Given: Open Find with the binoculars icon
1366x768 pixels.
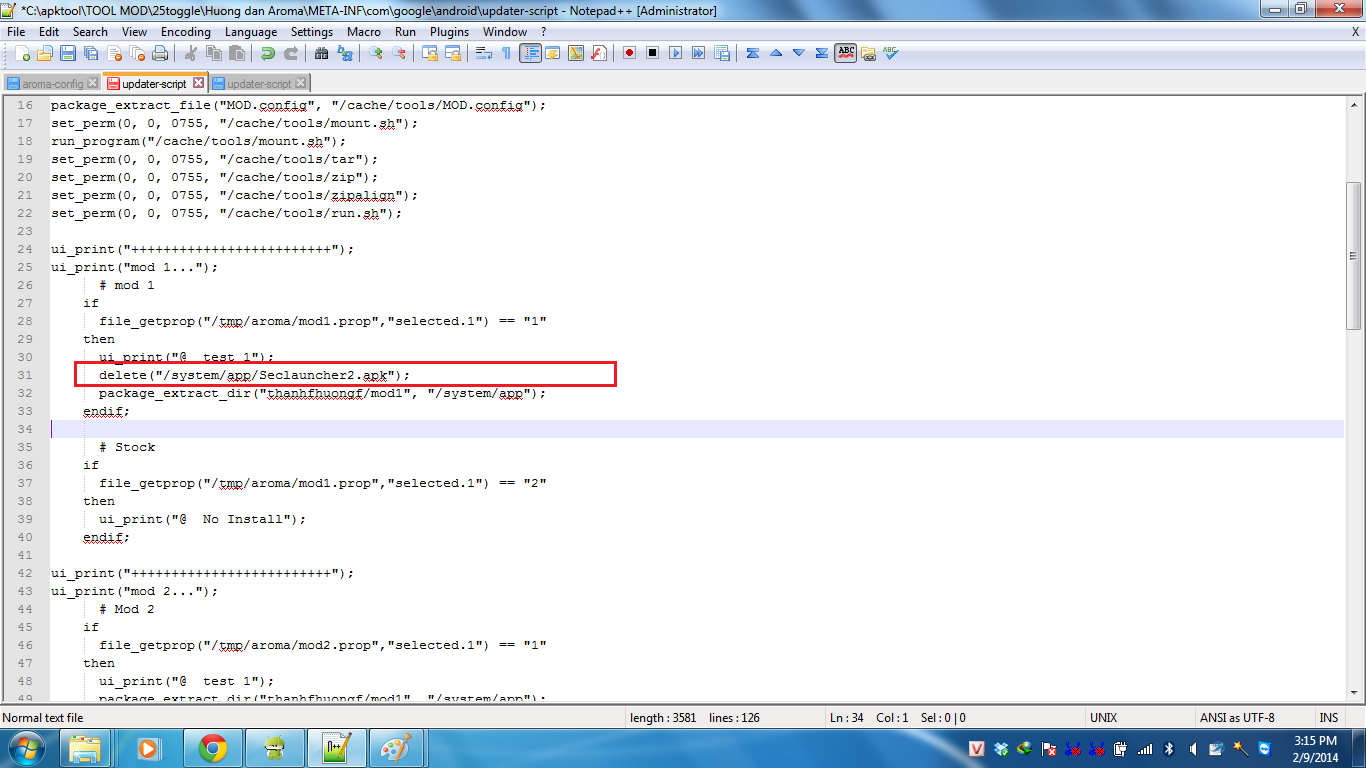Looking at the screenshot, I should pyautogui.click(x=321, y=53).
